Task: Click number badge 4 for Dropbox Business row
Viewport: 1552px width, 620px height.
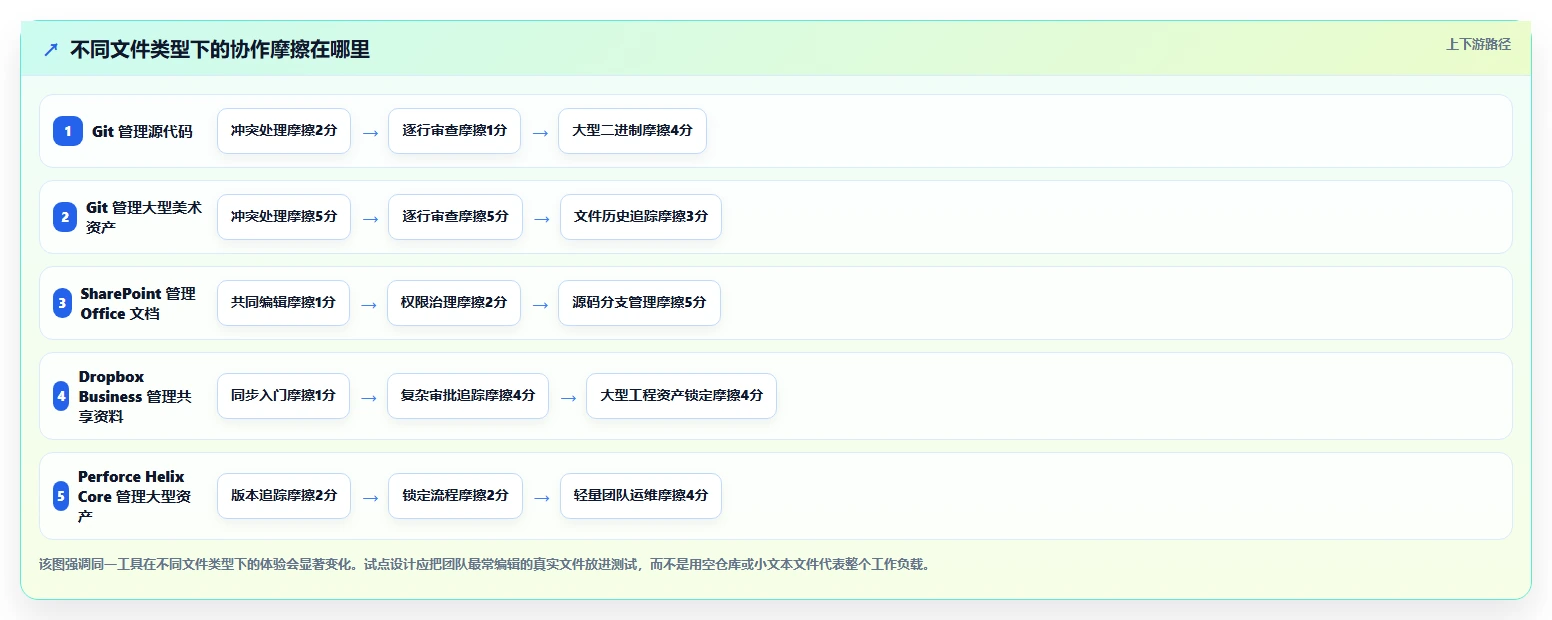Action: [x=61, y=396]
